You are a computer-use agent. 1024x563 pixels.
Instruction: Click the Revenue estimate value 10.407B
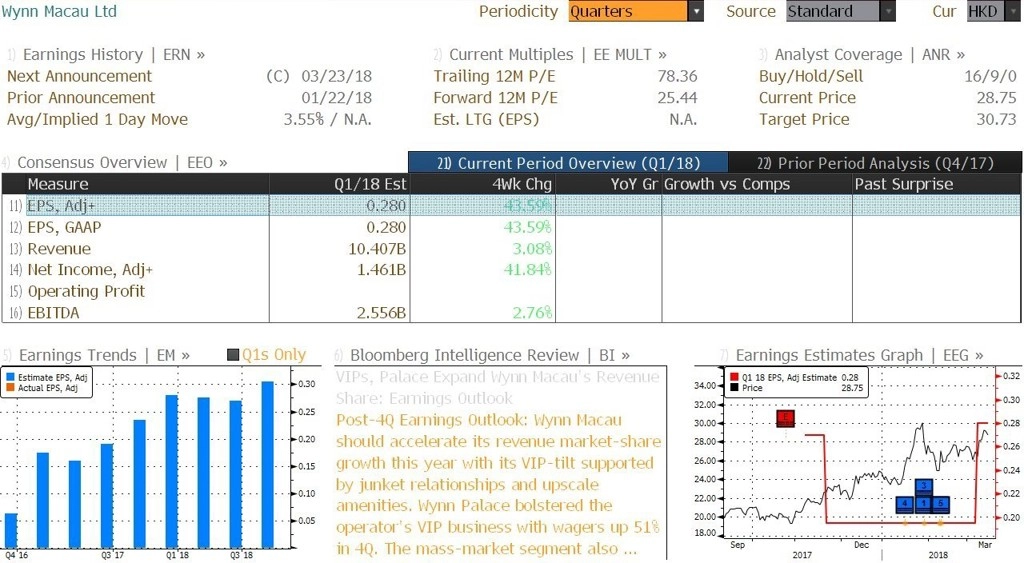click(x=377, y=249)
